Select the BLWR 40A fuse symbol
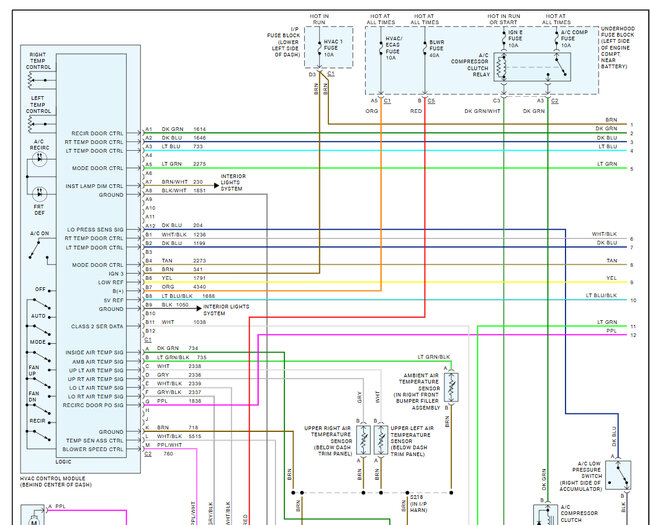This screenshot has height=525, width=650. (x=424, y=48)
